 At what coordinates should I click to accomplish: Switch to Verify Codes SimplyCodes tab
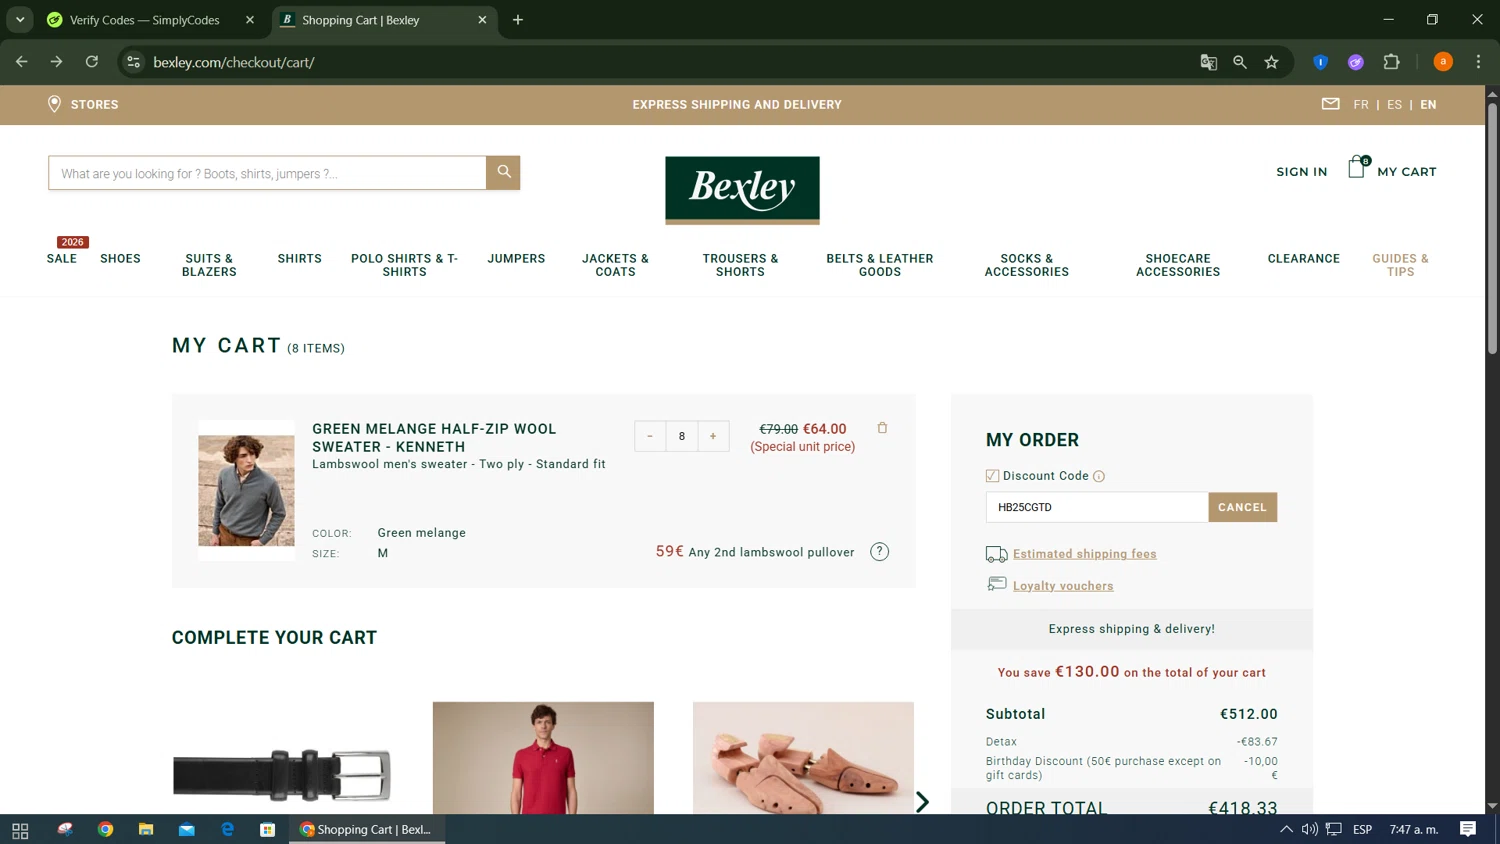point(144,20)
